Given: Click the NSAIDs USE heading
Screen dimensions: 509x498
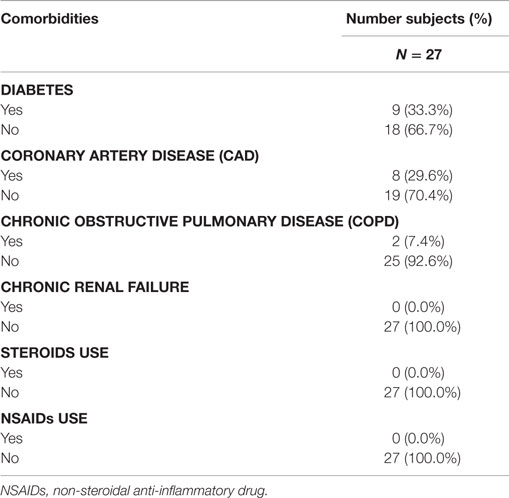Looking at the screenshot, I should (x=44, y=418).
